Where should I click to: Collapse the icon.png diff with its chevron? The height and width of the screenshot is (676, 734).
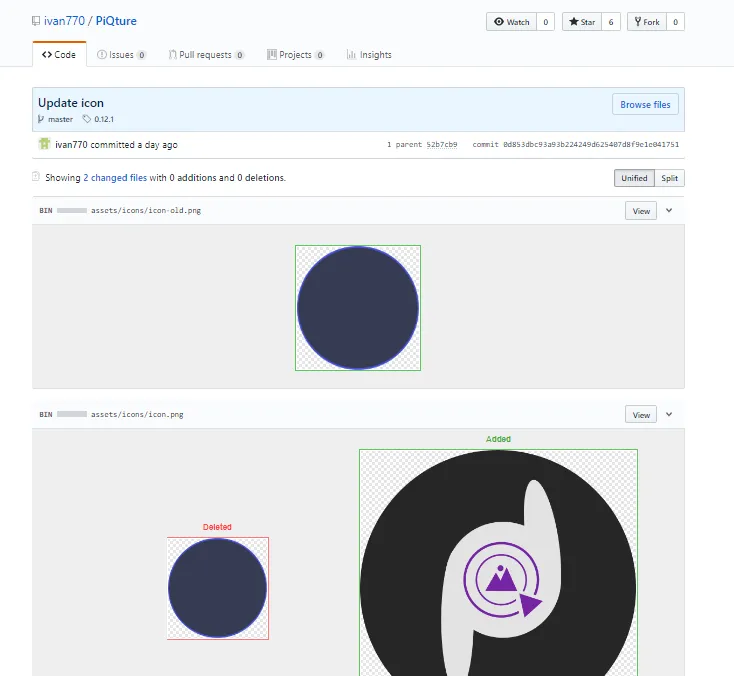click(669, 414)
